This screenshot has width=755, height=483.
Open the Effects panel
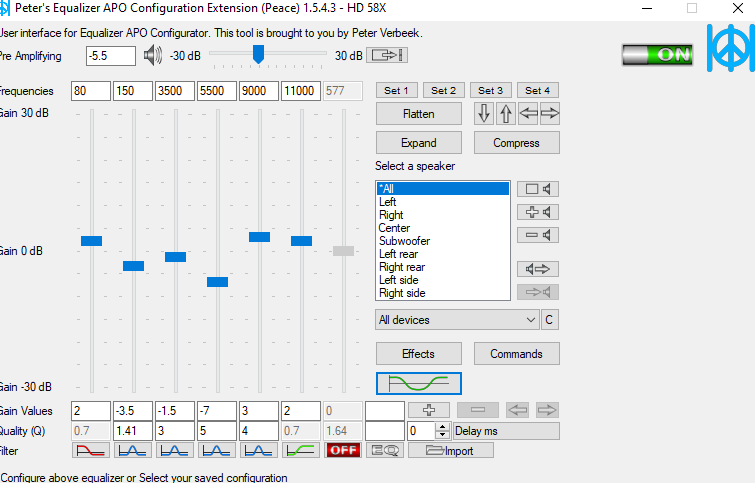coord(418,354)
